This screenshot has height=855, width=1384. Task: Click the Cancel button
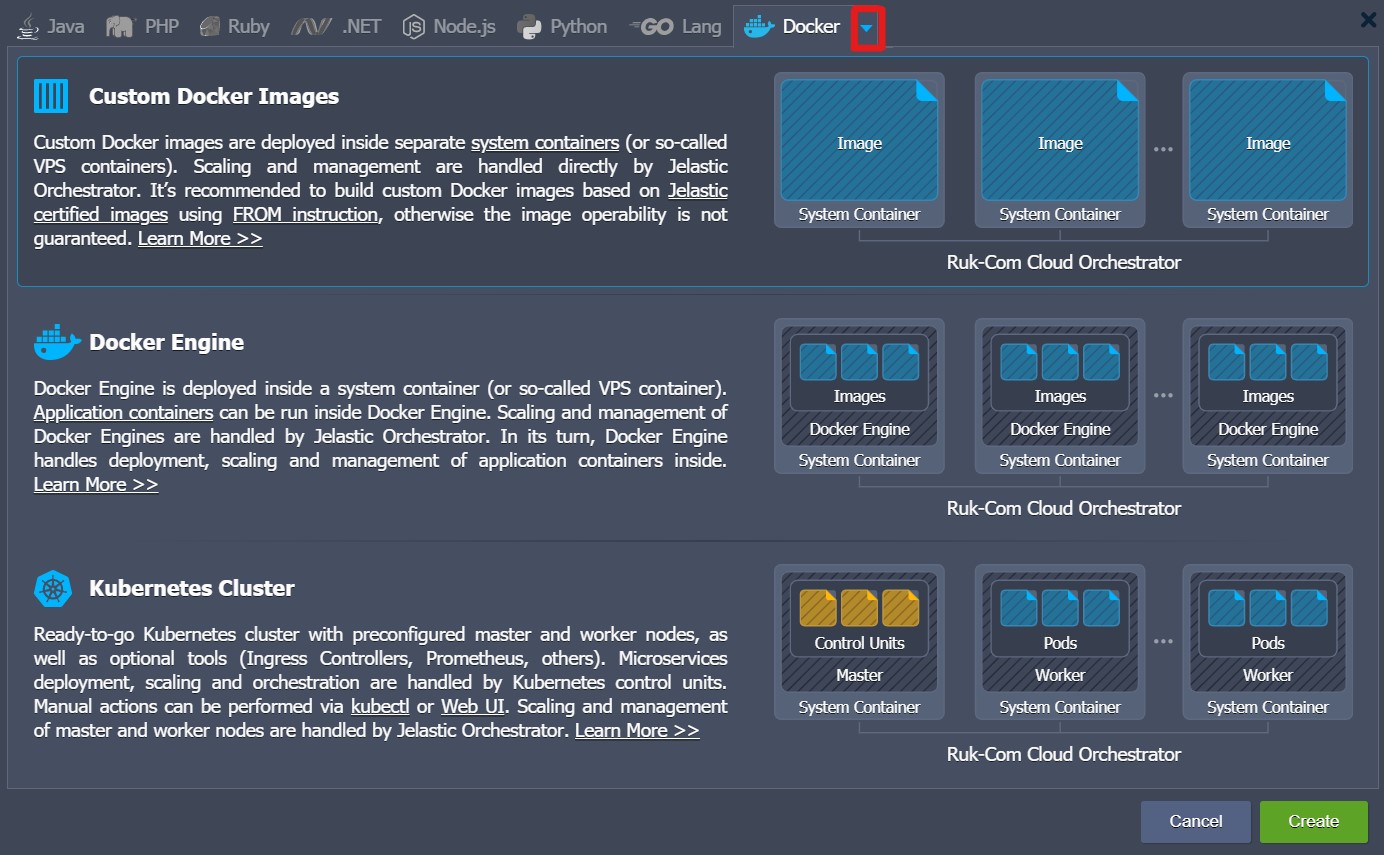1196,821
